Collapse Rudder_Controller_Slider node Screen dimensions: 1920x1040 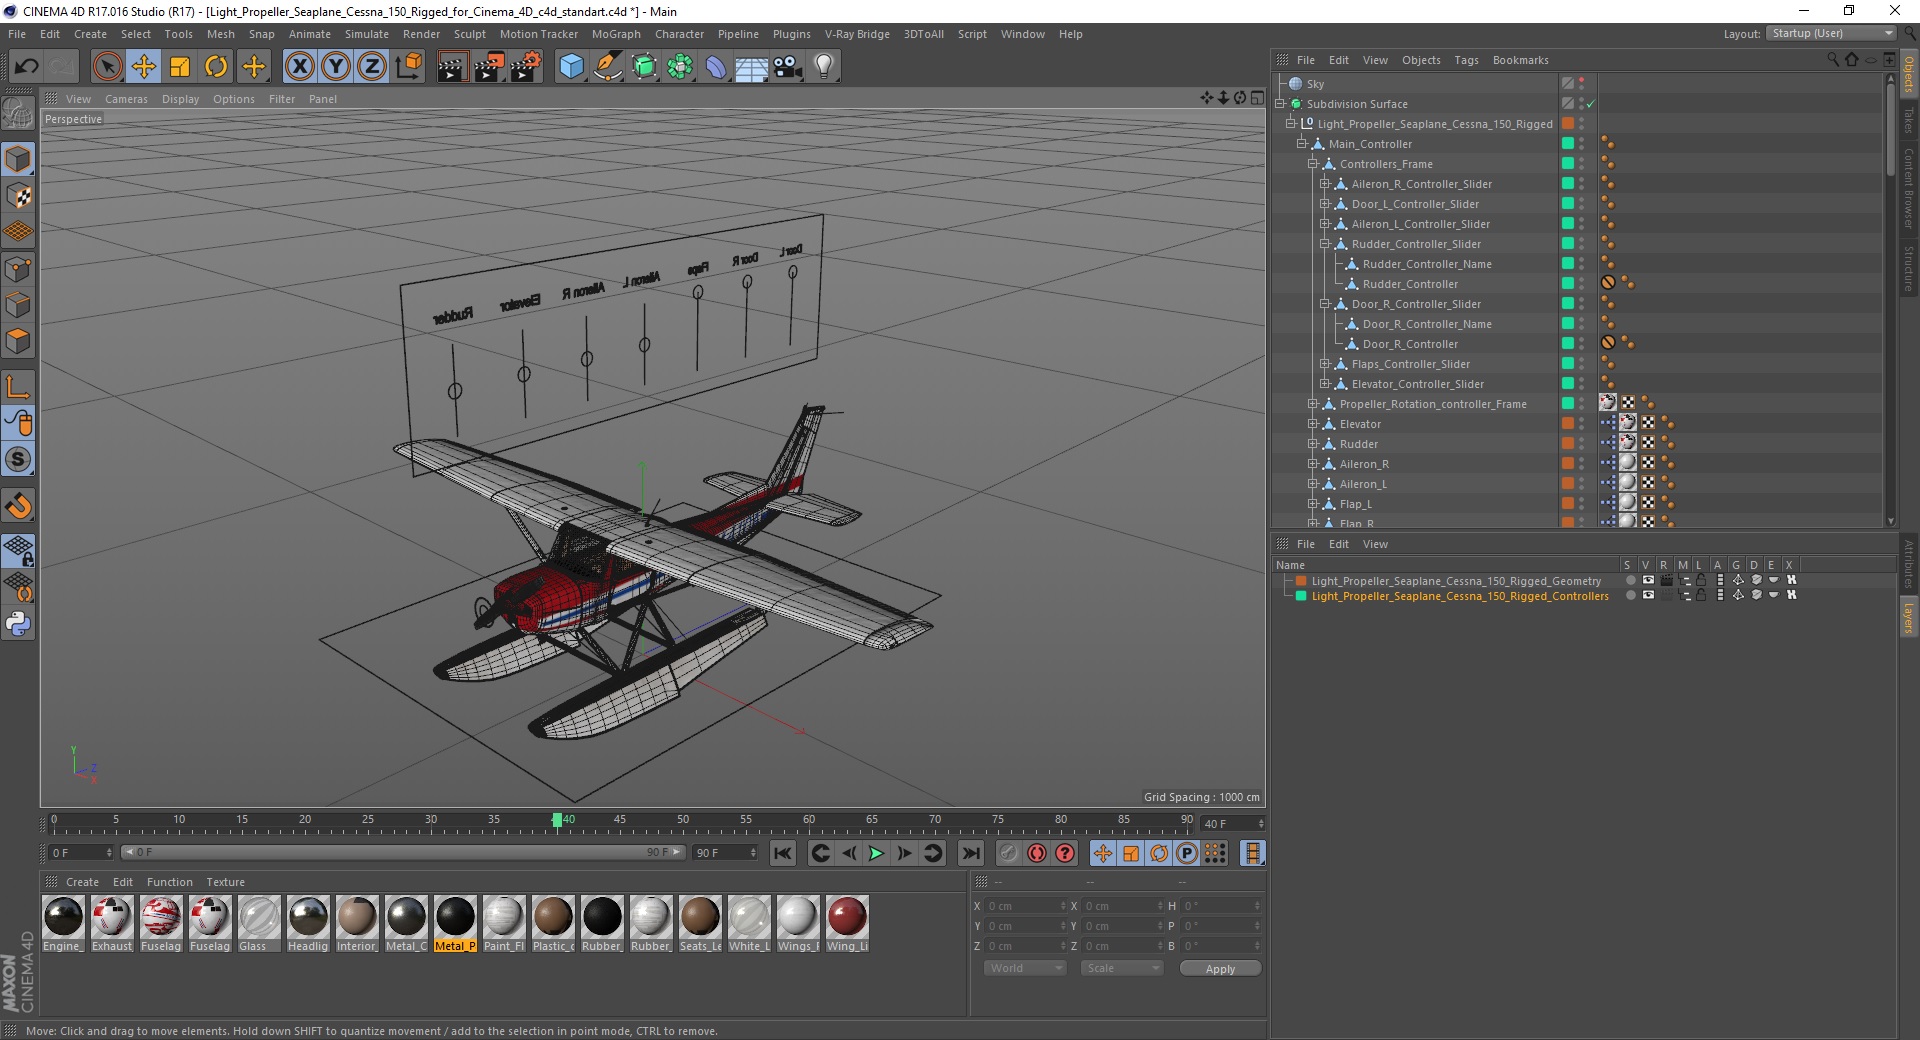coord(1324,244)
